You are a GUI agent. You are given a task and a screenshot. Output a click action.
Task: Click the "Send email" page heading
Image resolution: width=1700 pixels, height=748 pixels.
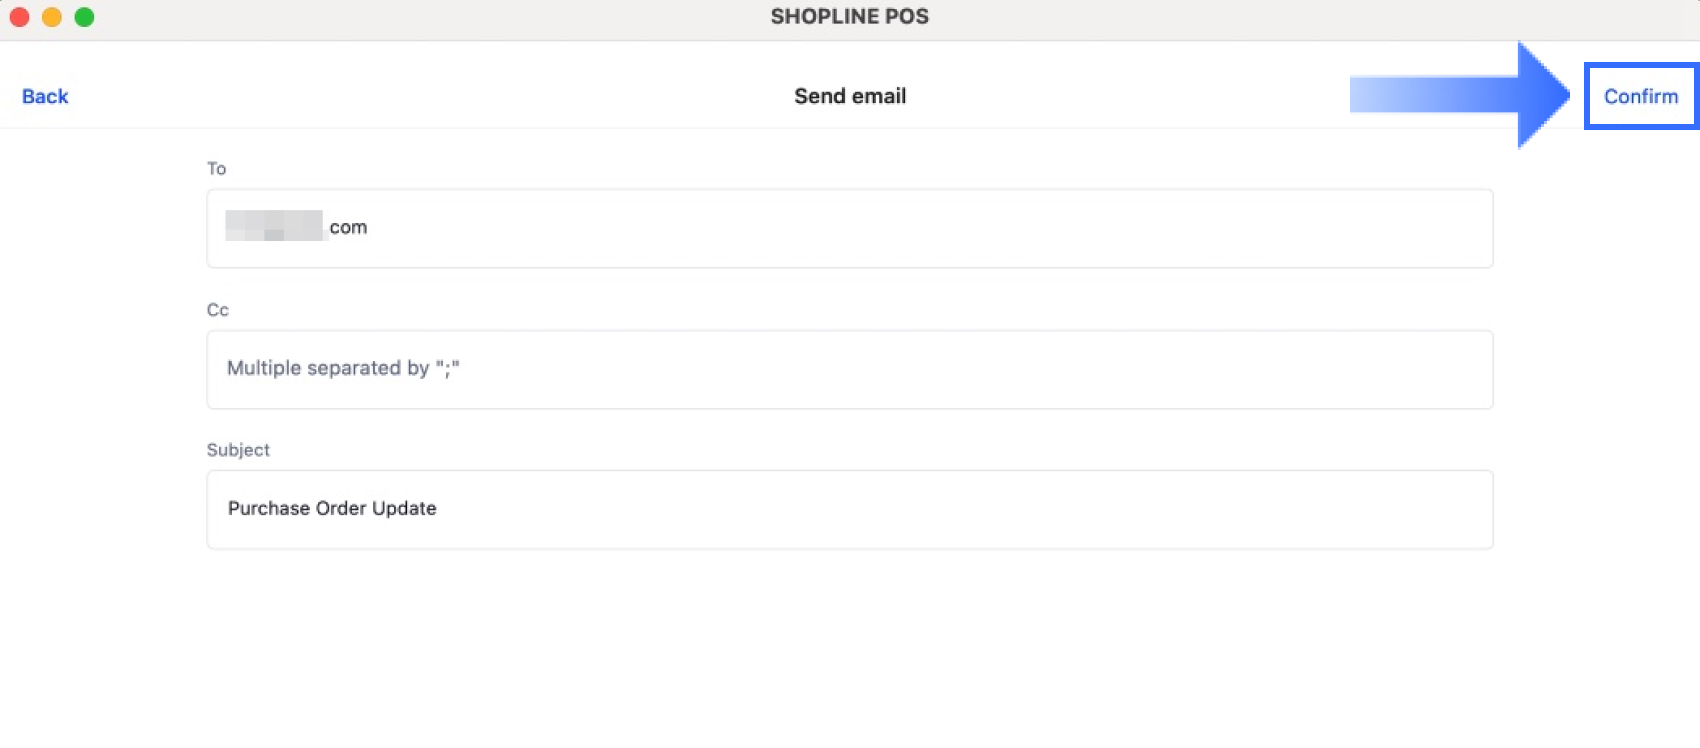tap(850, 96)
